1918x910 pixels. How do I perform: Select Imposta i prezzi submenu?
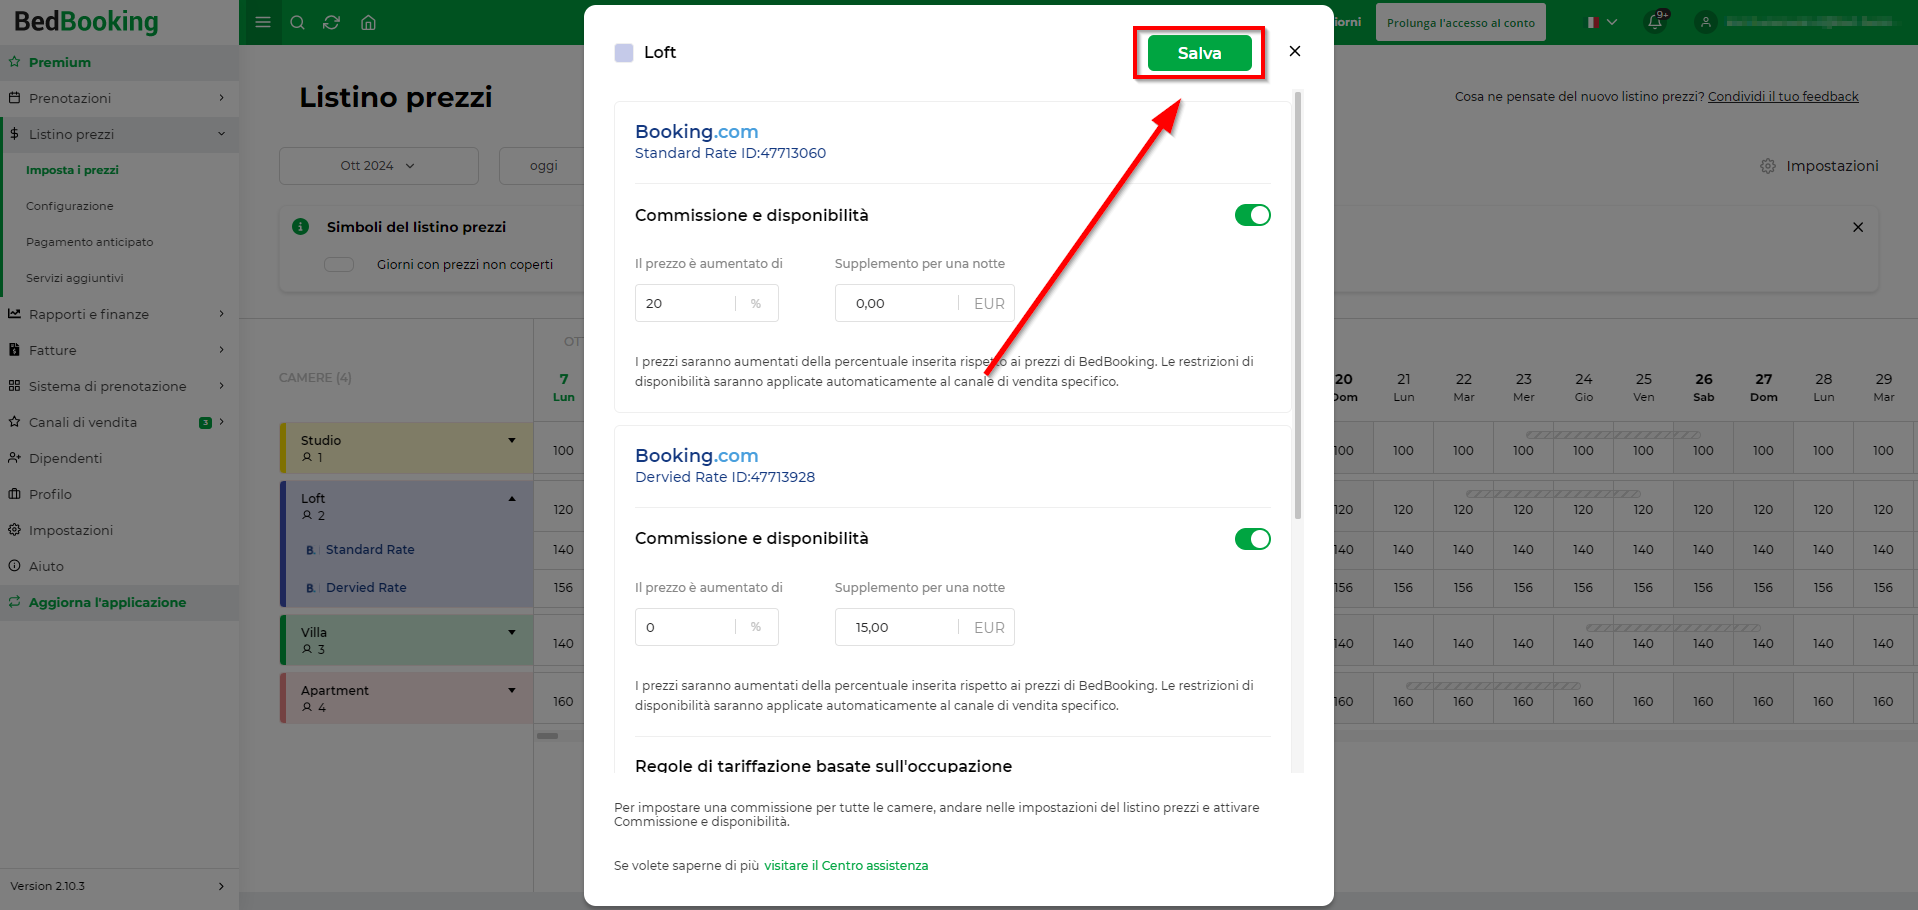[72, 170]
